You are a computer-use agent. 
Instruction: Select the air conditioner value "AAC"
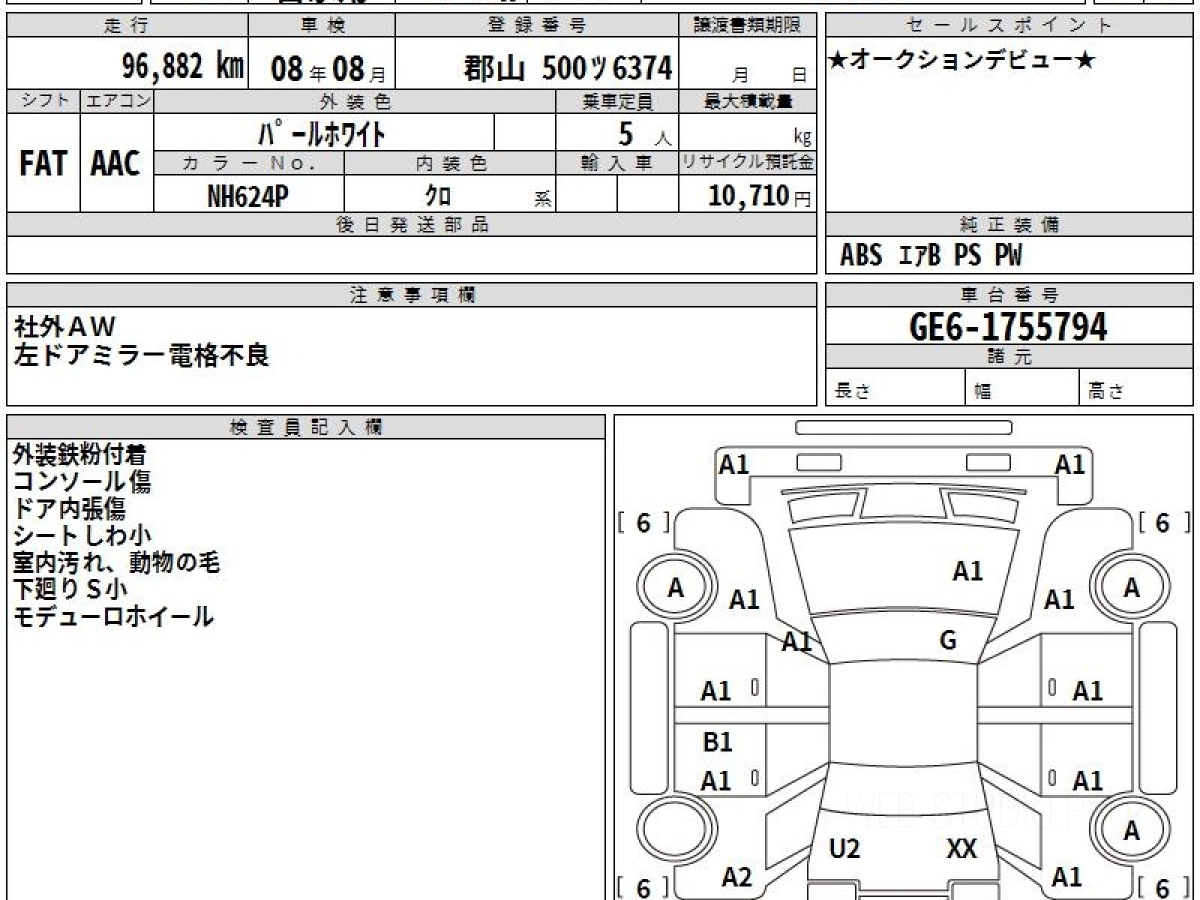tap(116, 164)
